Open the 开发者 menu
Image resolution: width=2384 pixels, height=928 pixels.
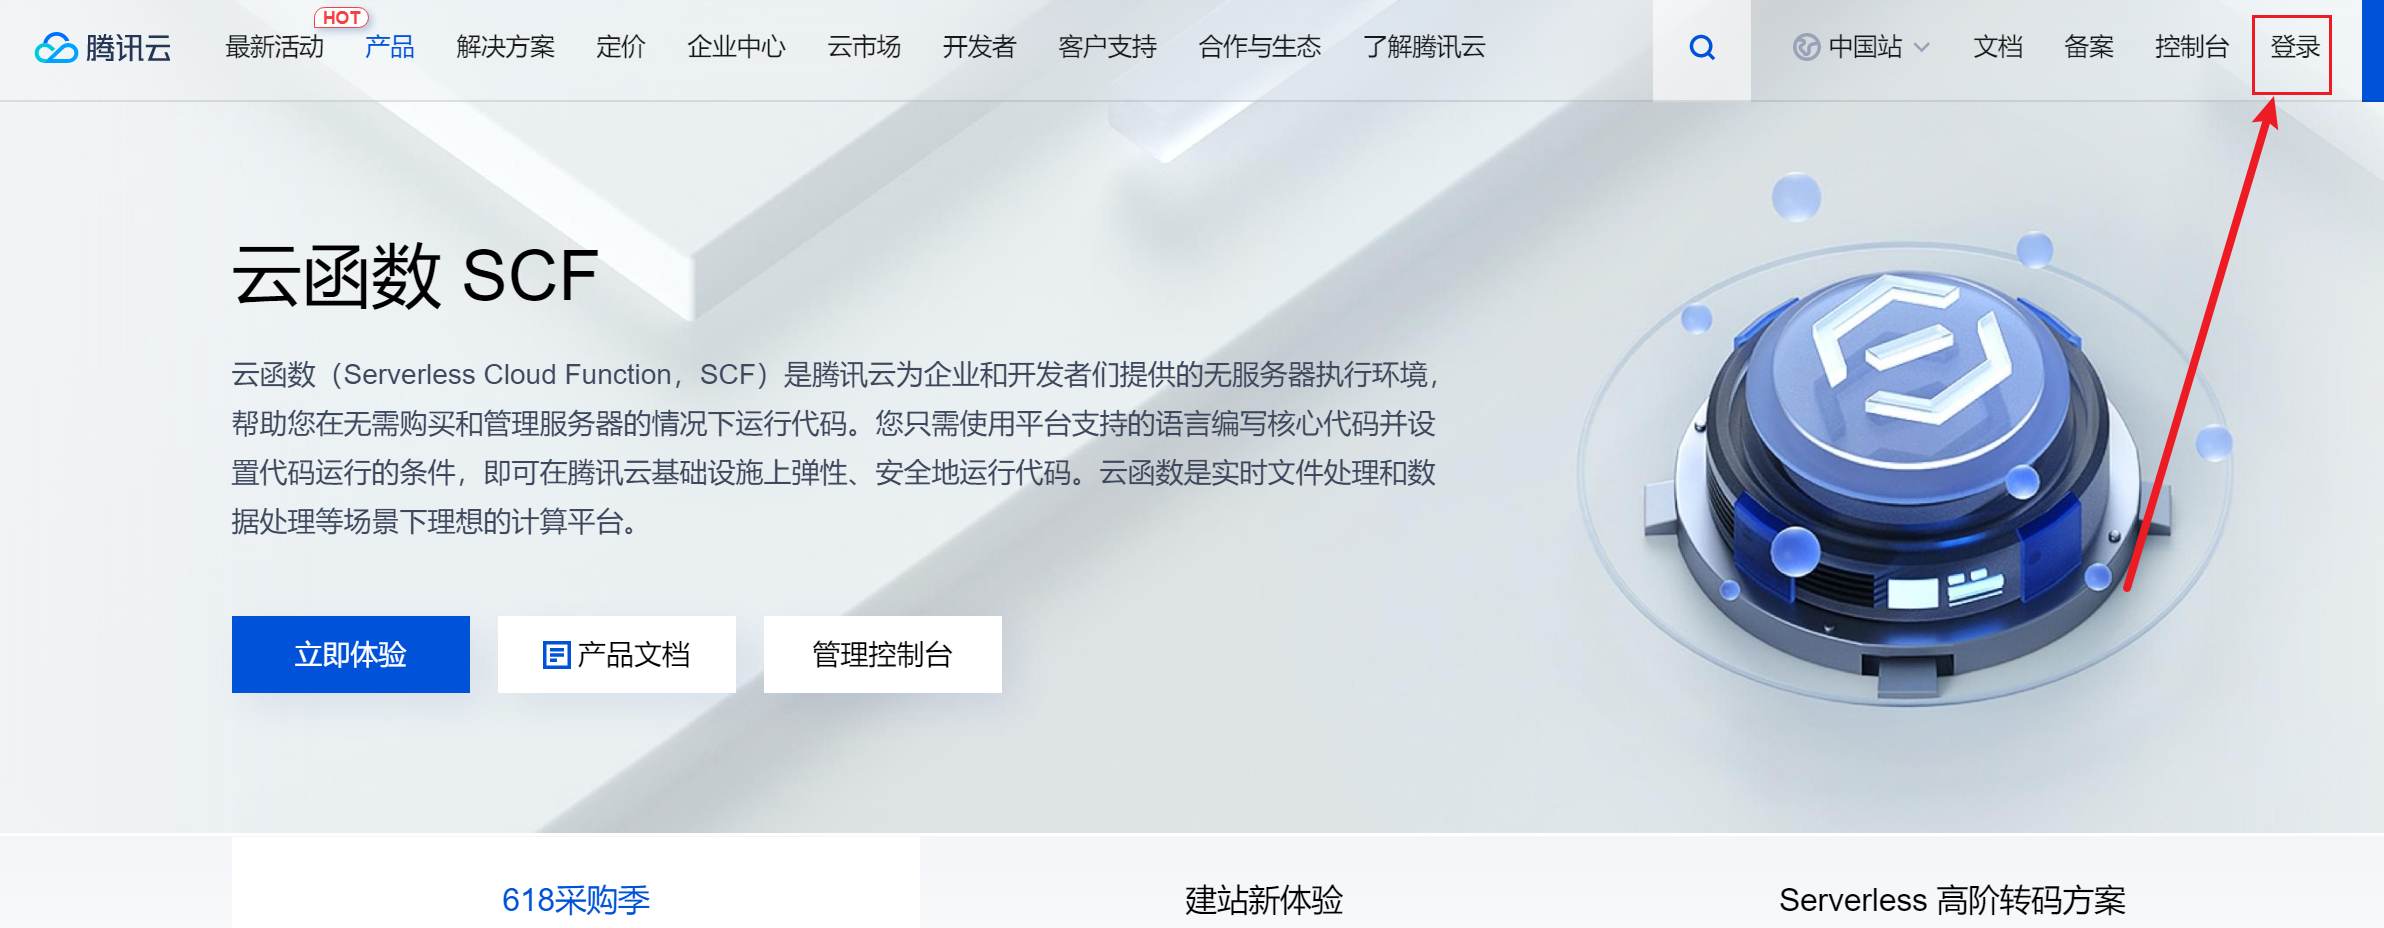pos(979,47)
